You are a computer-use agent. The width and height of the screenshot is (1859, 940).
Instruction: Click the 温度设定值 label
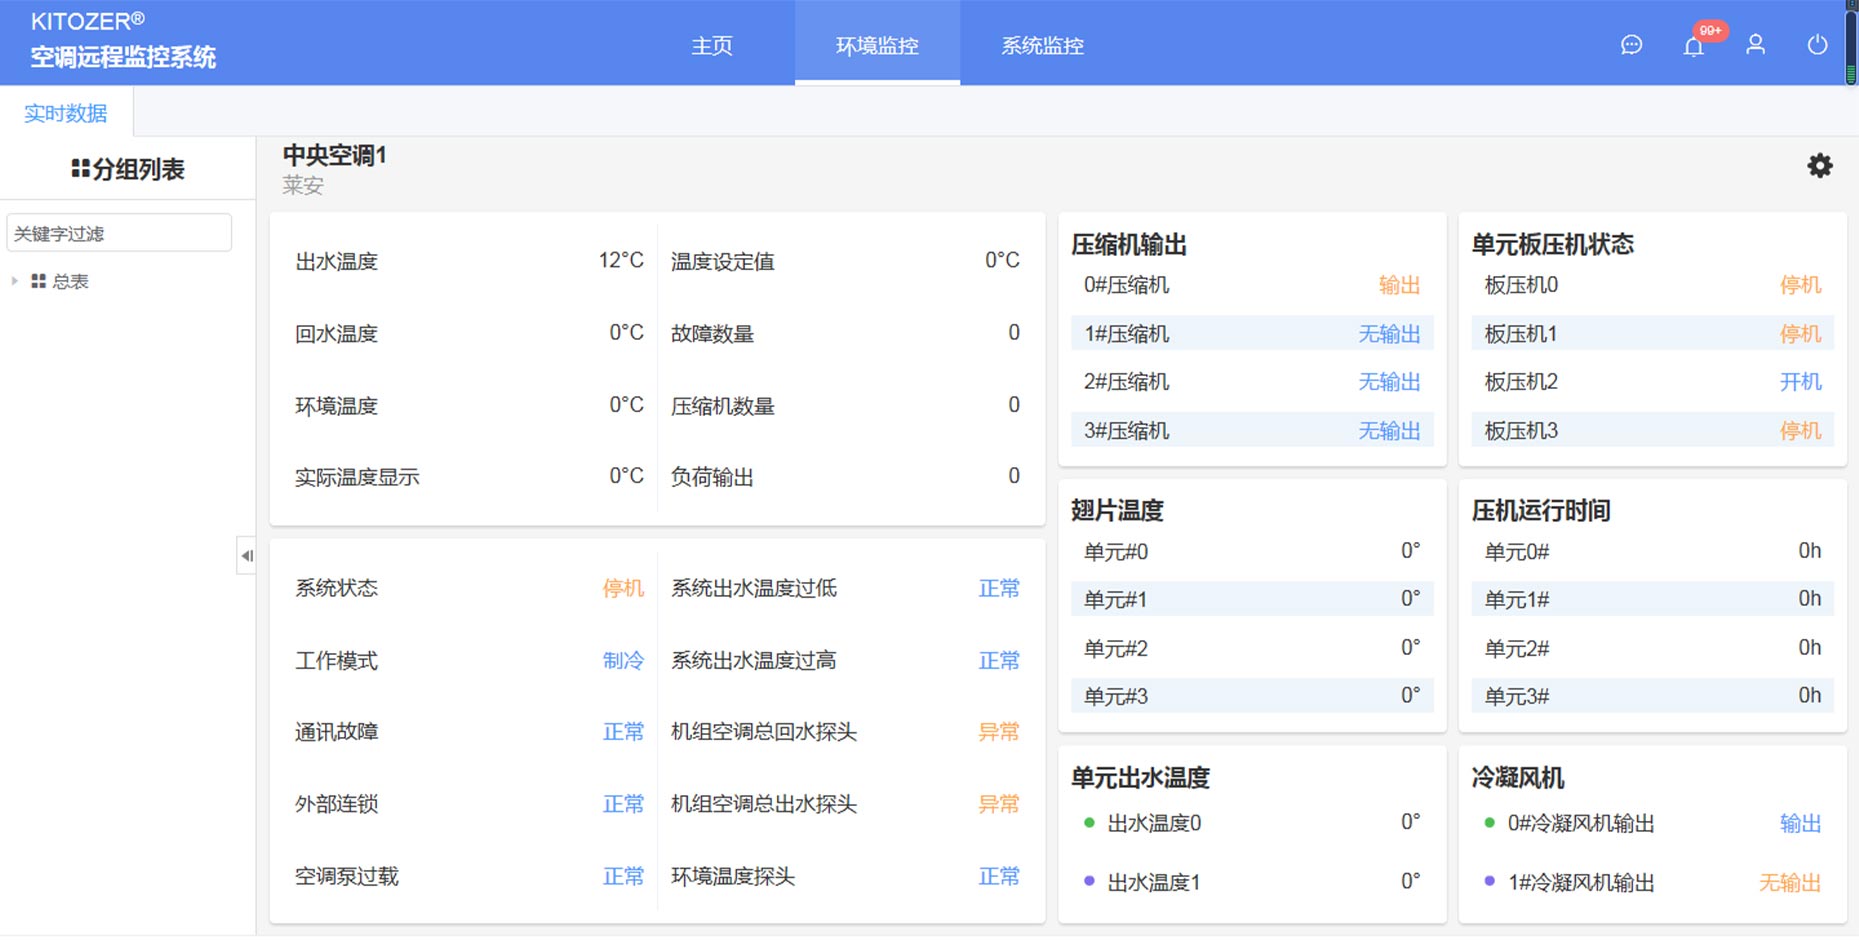point(722,262)
